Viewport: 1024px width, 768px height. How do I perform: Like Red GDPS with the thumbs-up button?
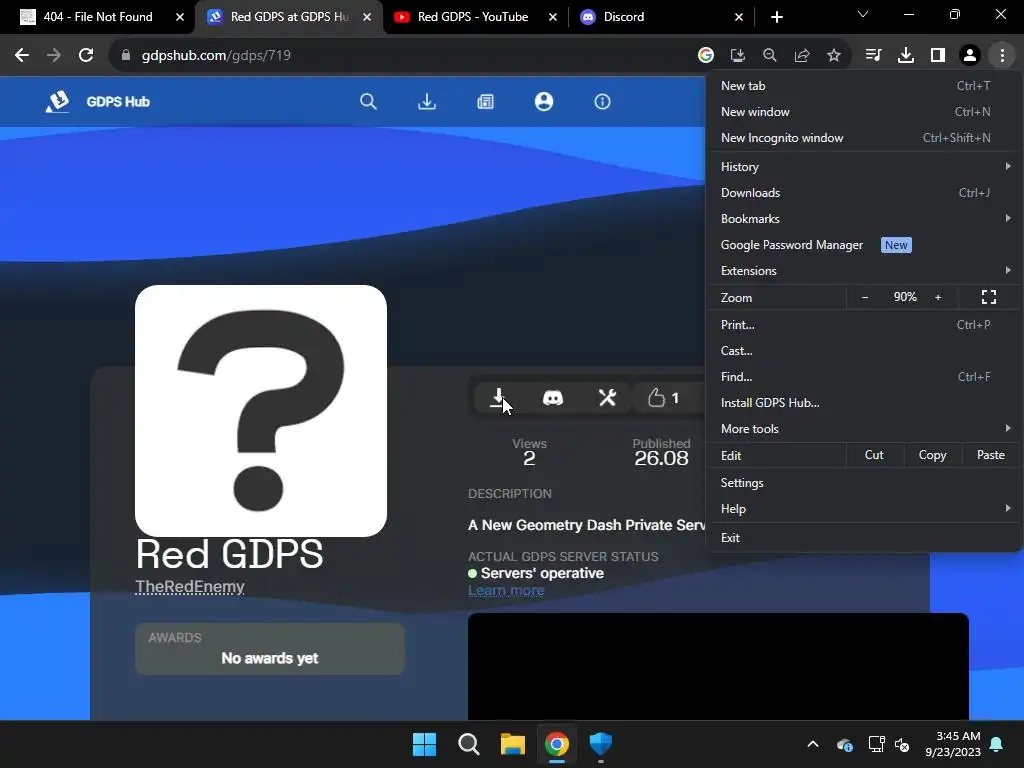(x=663, y=398)
